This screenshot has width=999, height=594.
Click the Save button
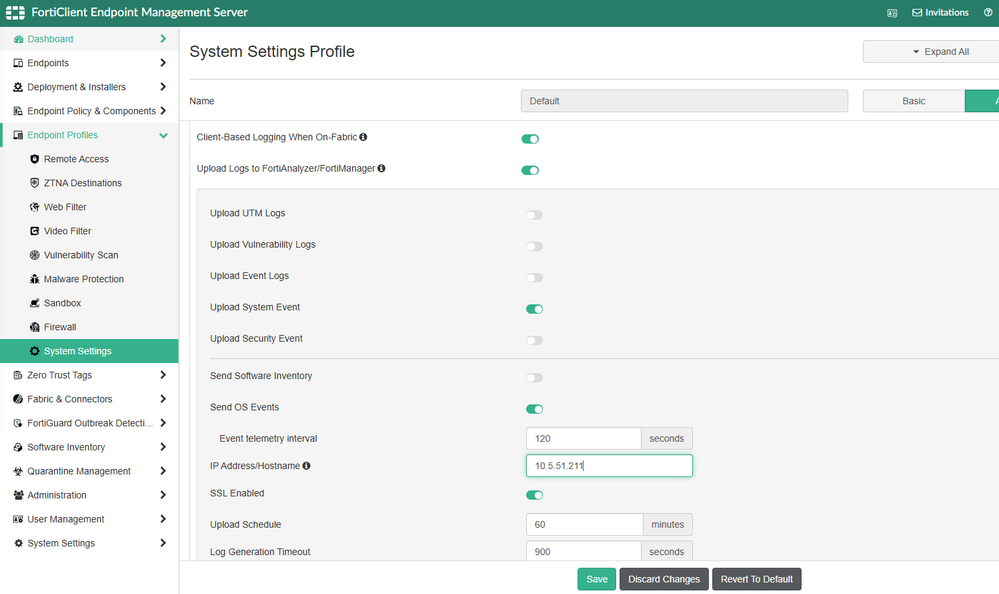click(x=596, y=579)
